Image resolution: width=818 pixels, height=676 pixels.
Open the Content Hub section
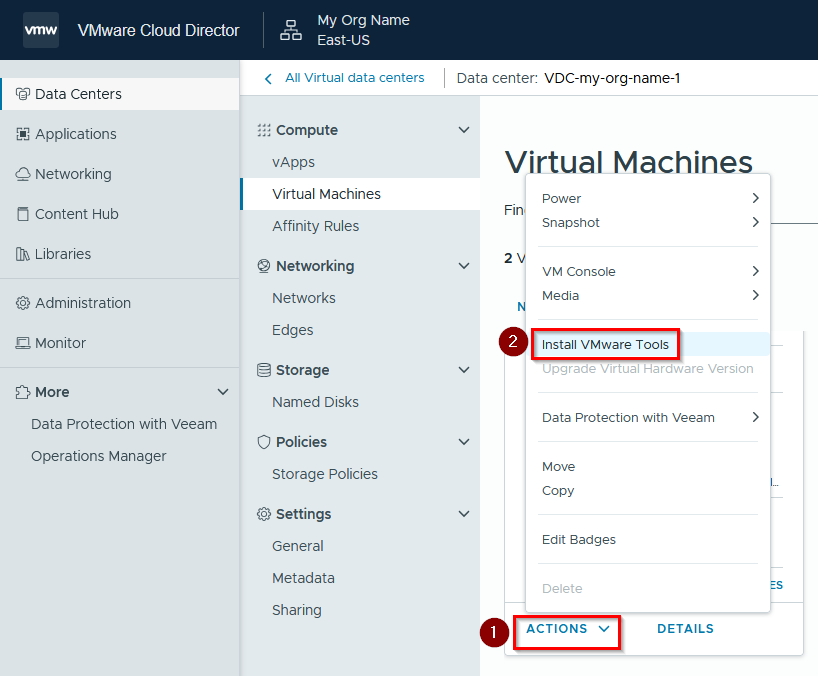tap(119, 214)
